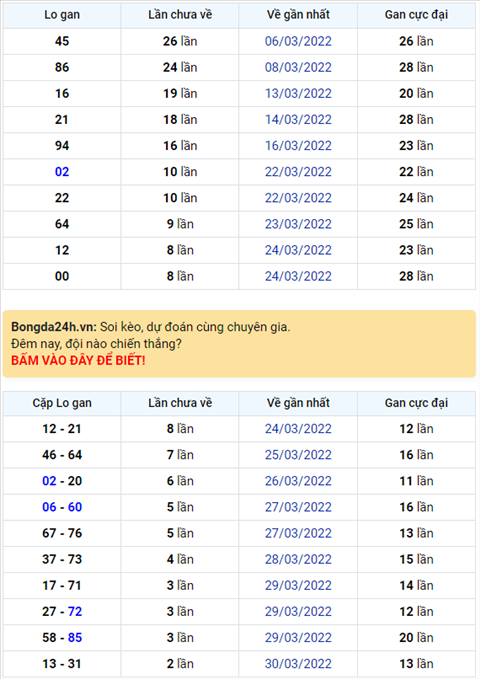Screen dimensions: 480x679
Task: Select the 11 lần cell in row 02 - 20
Action: click(x=416, y=481)
